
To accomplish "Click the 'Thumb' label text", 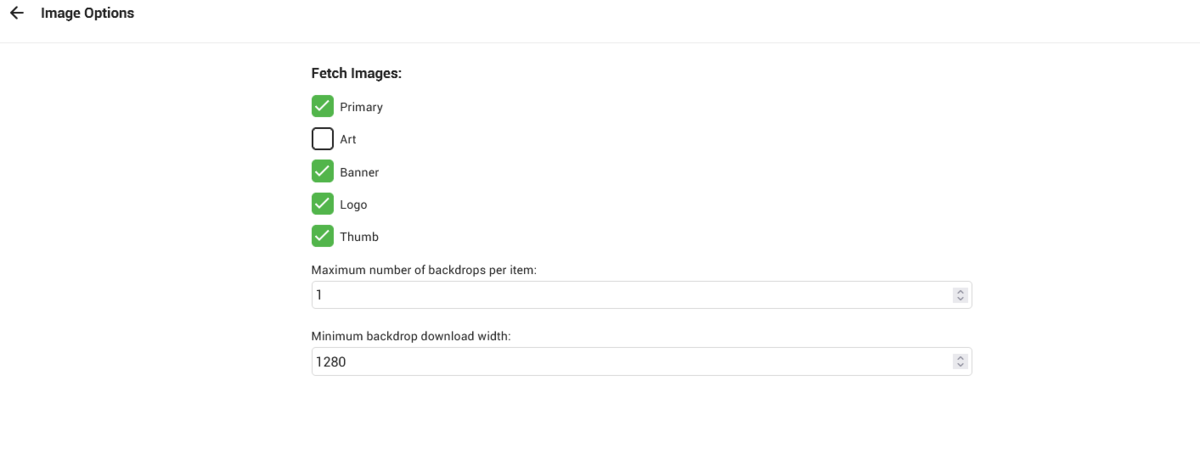I will 359,238.
